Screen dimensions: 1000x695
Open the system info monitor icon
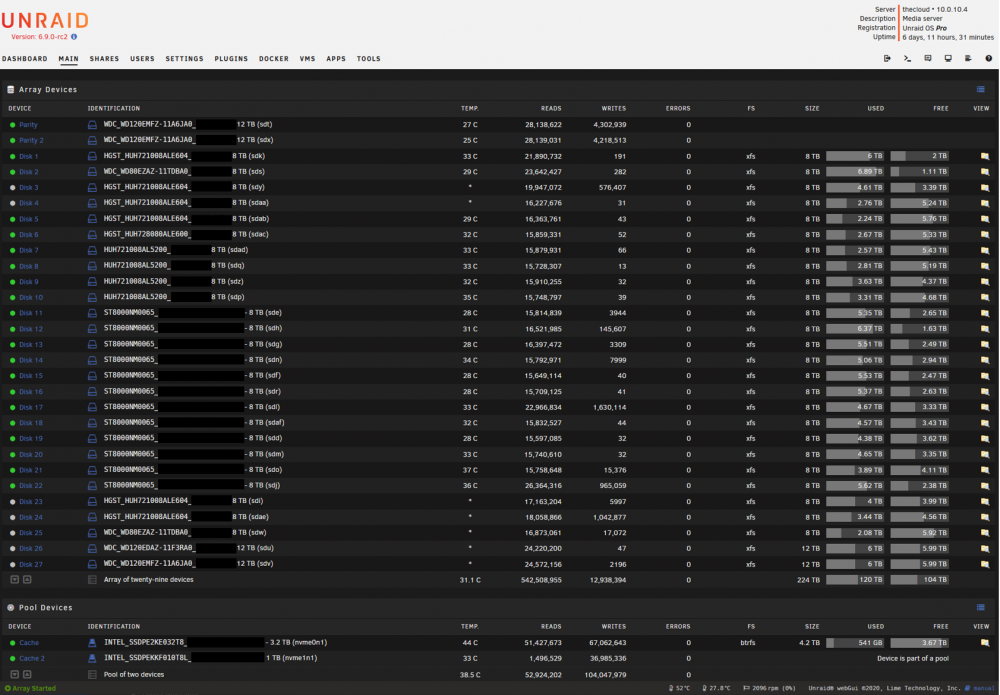tap(948, 58)
